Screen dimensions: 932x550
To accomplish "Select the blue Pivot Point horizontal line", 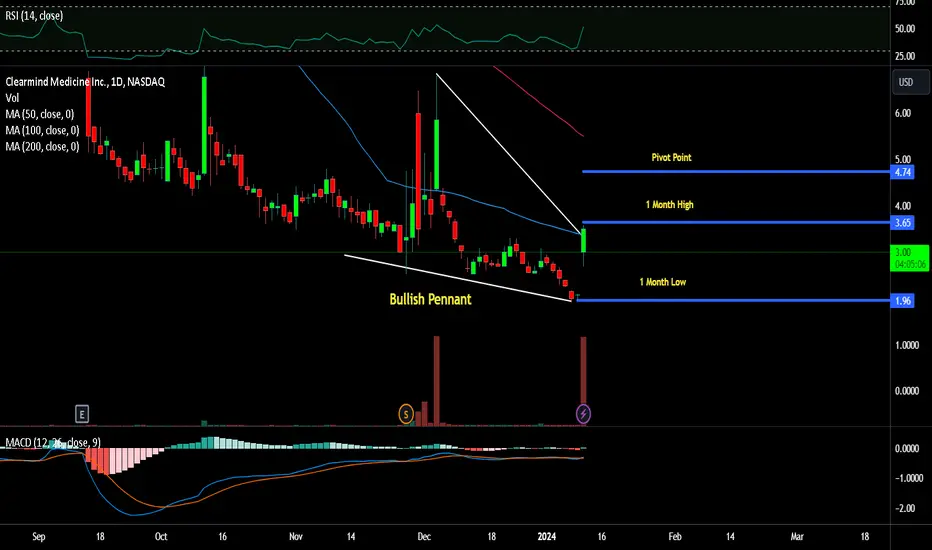I will point(736,172).
